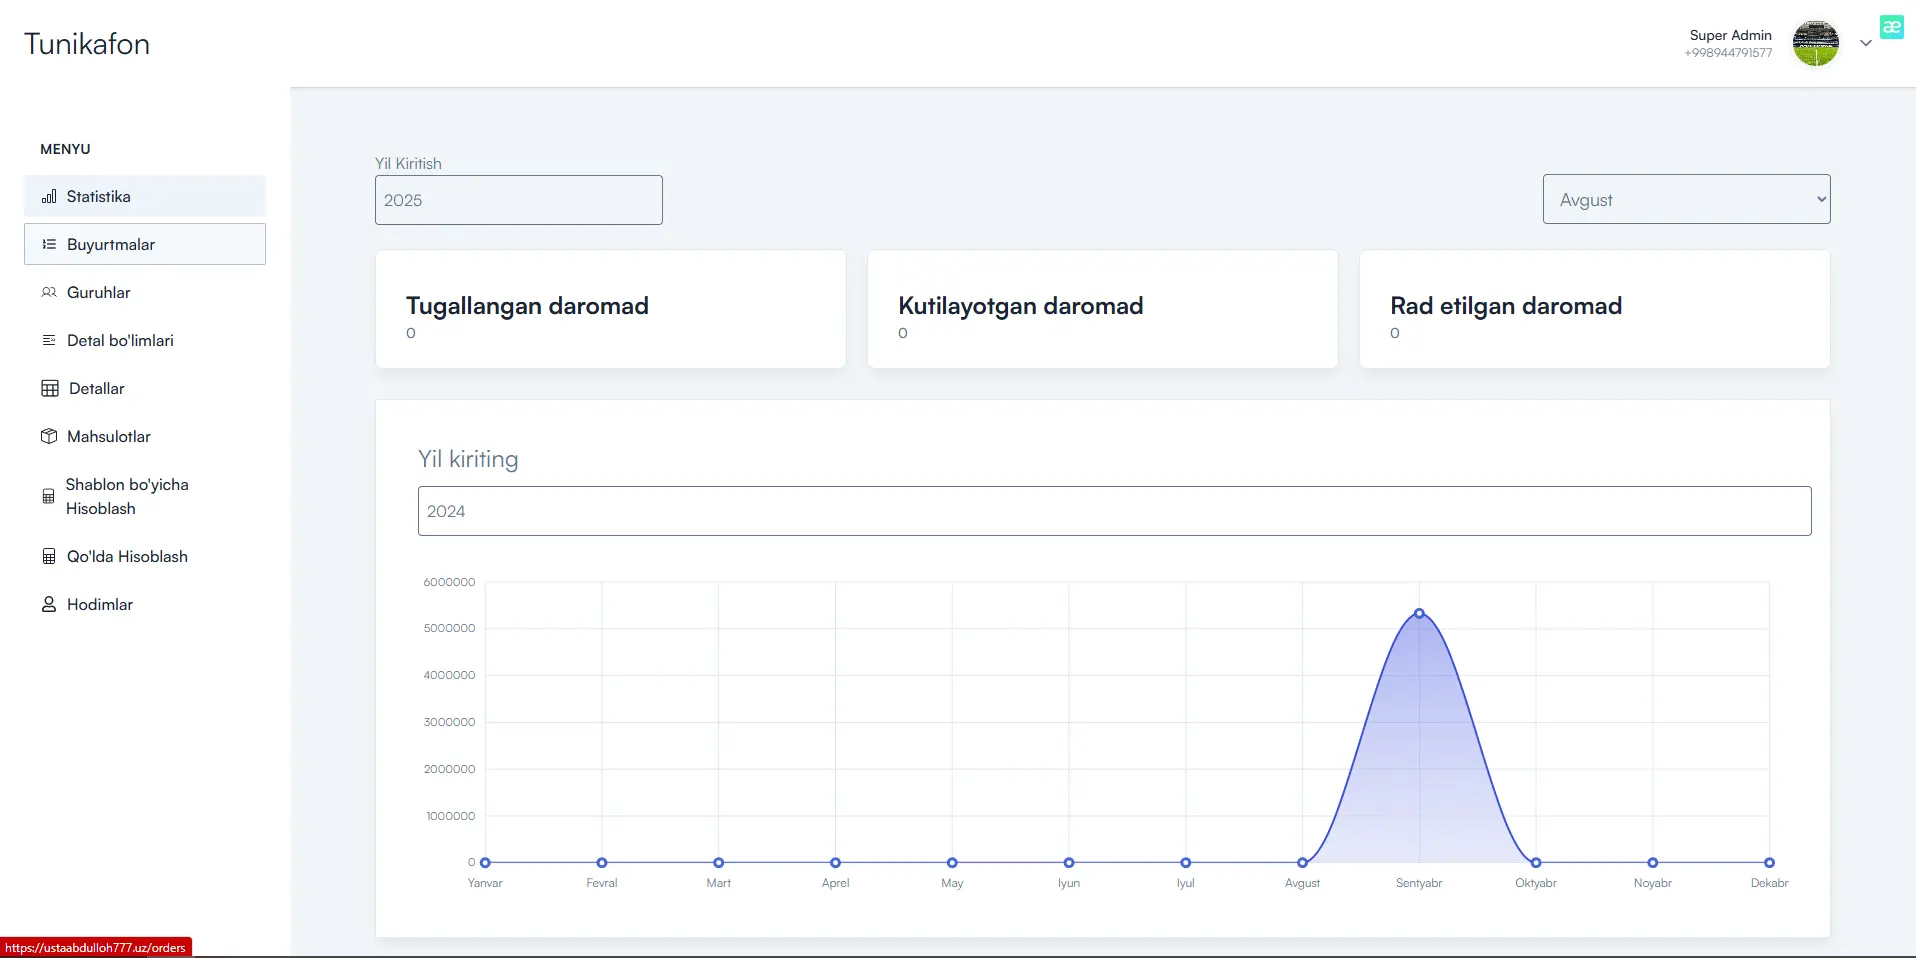This screenshot has width=1916, height=958.
Task: Click the Guruhlar people icon
Action: coord(49,293)
